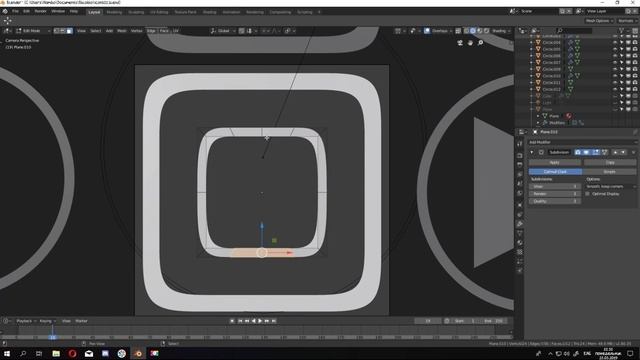Open the Output properties tab icon
640x360 pixels.
[520, 165]
